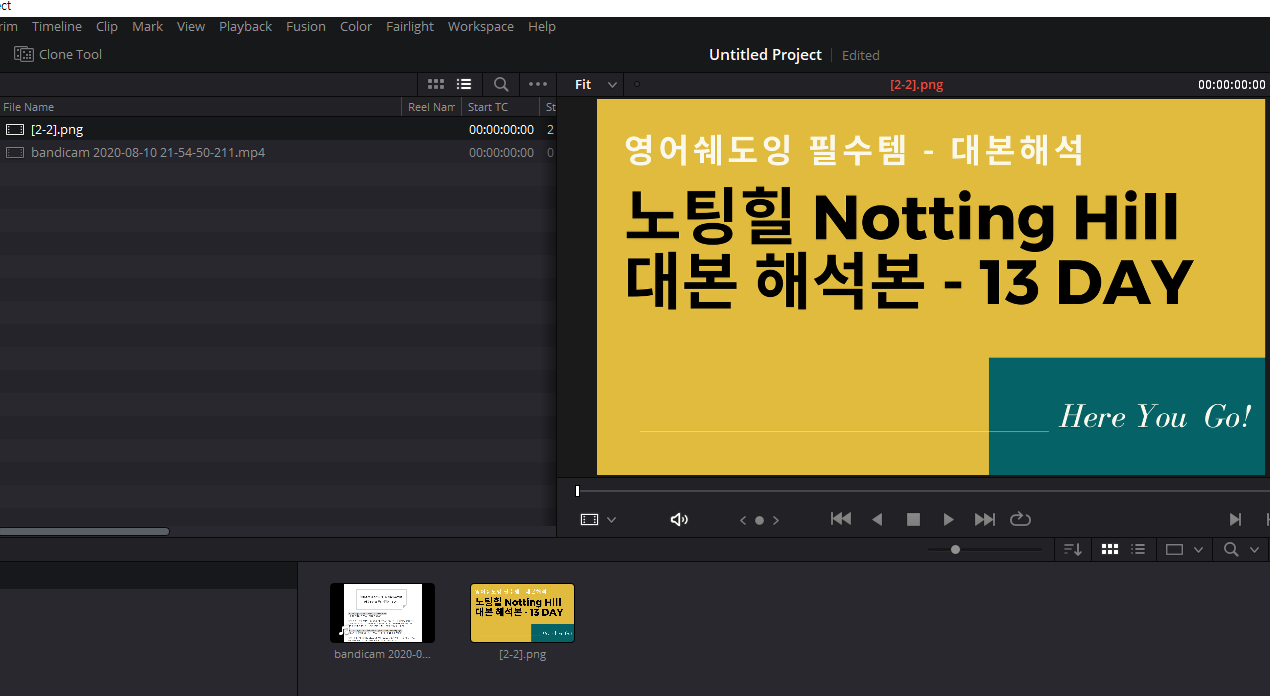Viewport: 1270px width, 696px height.
Task: Open the Fit zoom dropdown in viewer
Action: point(597,85)
